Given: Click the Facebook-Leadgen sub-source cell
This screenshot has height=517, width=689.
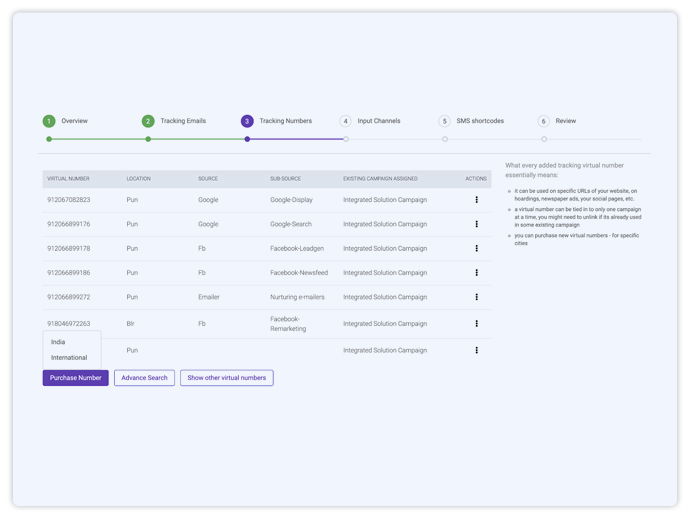Looking at the screenshot, I should [x=297, y=249].
